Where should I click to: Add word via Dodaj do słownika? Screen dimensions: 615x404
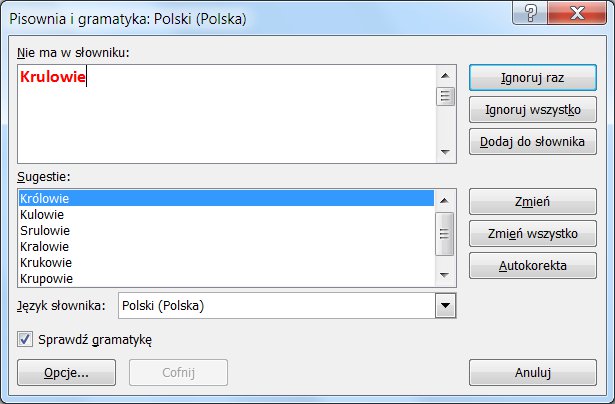point(533,142)
